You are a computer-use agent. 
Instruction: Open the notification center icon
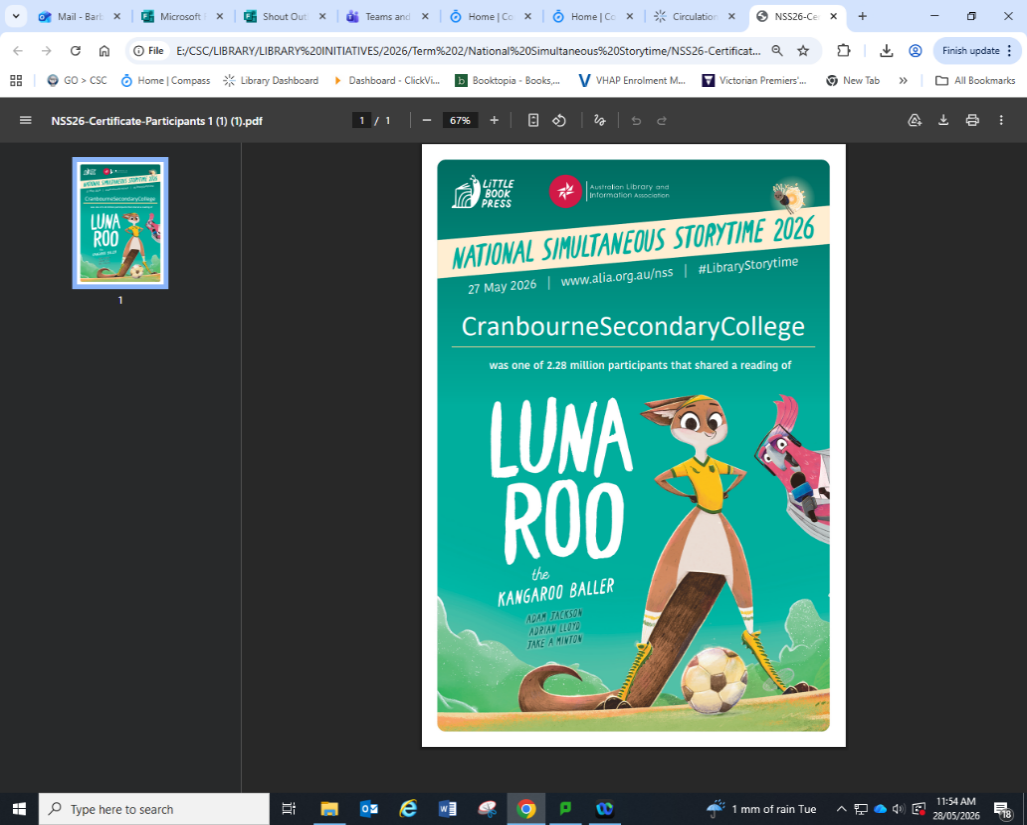[x=1002, y=809]
